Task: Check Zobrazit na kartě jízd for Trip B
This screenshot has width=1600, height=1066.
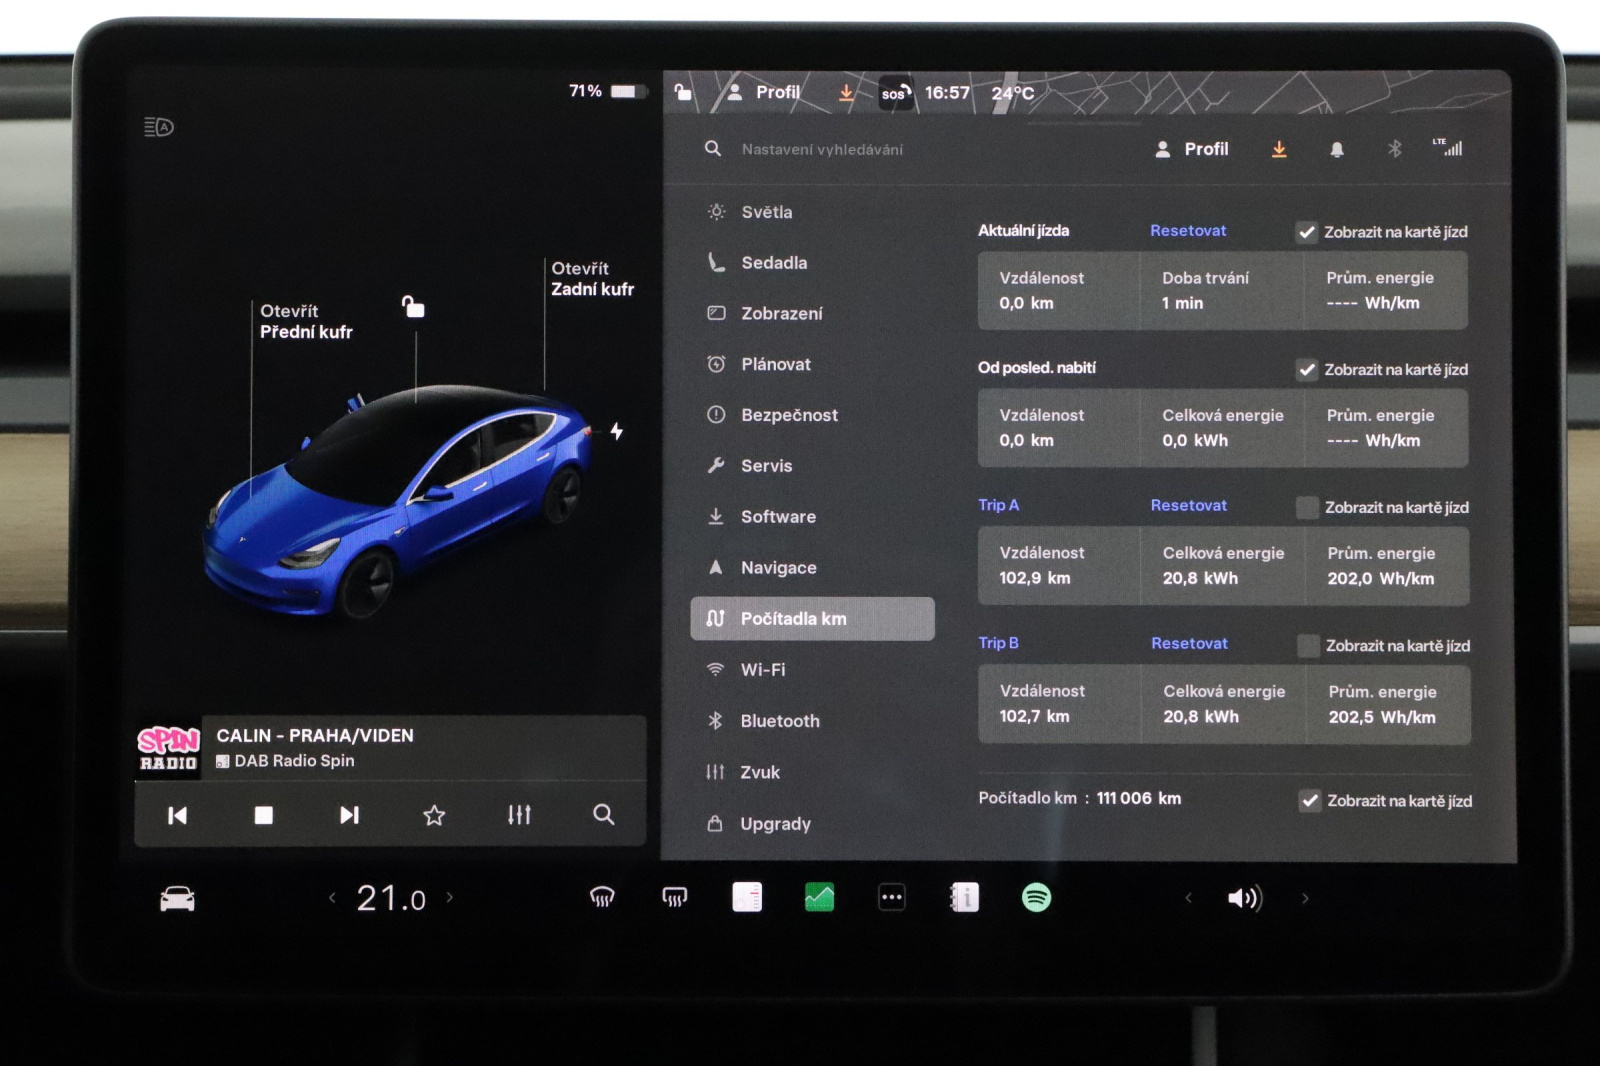Action: click(1308, 646)
